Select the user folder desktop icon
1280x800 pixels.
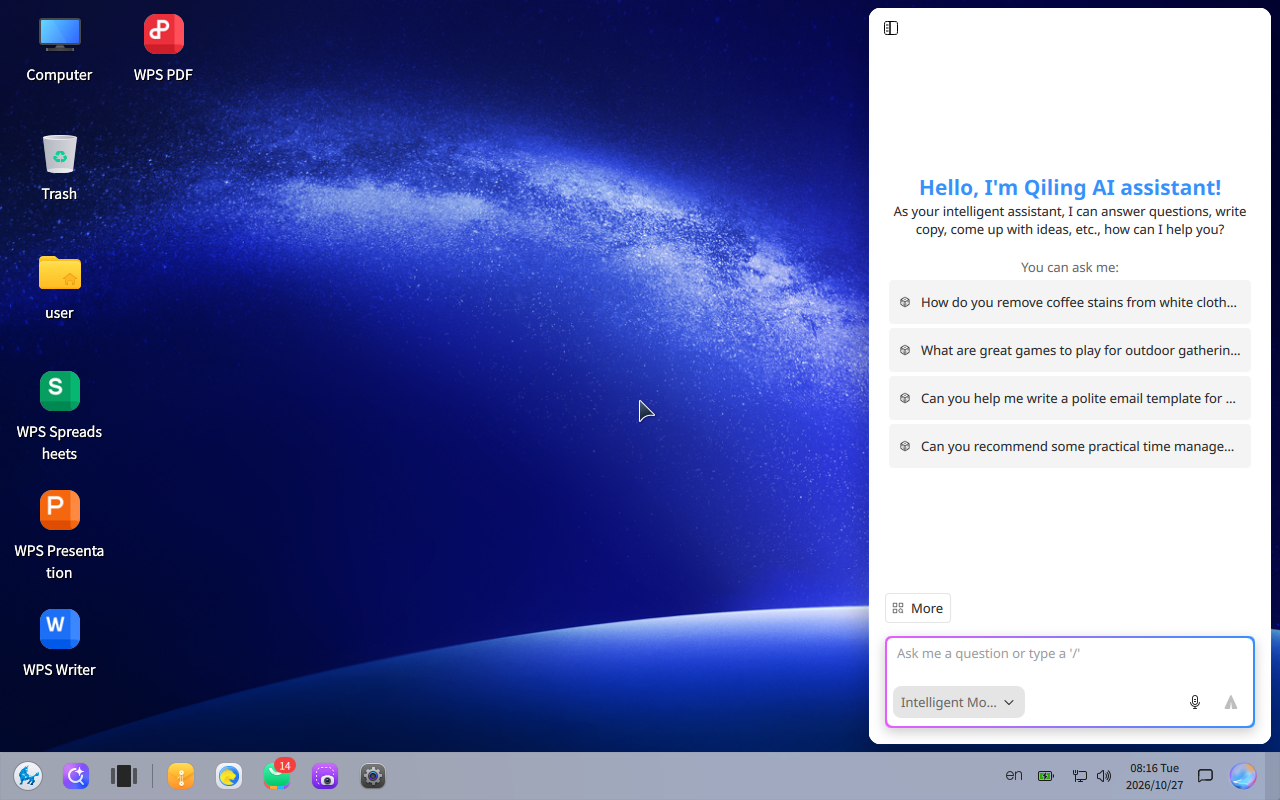coord(59,286)
